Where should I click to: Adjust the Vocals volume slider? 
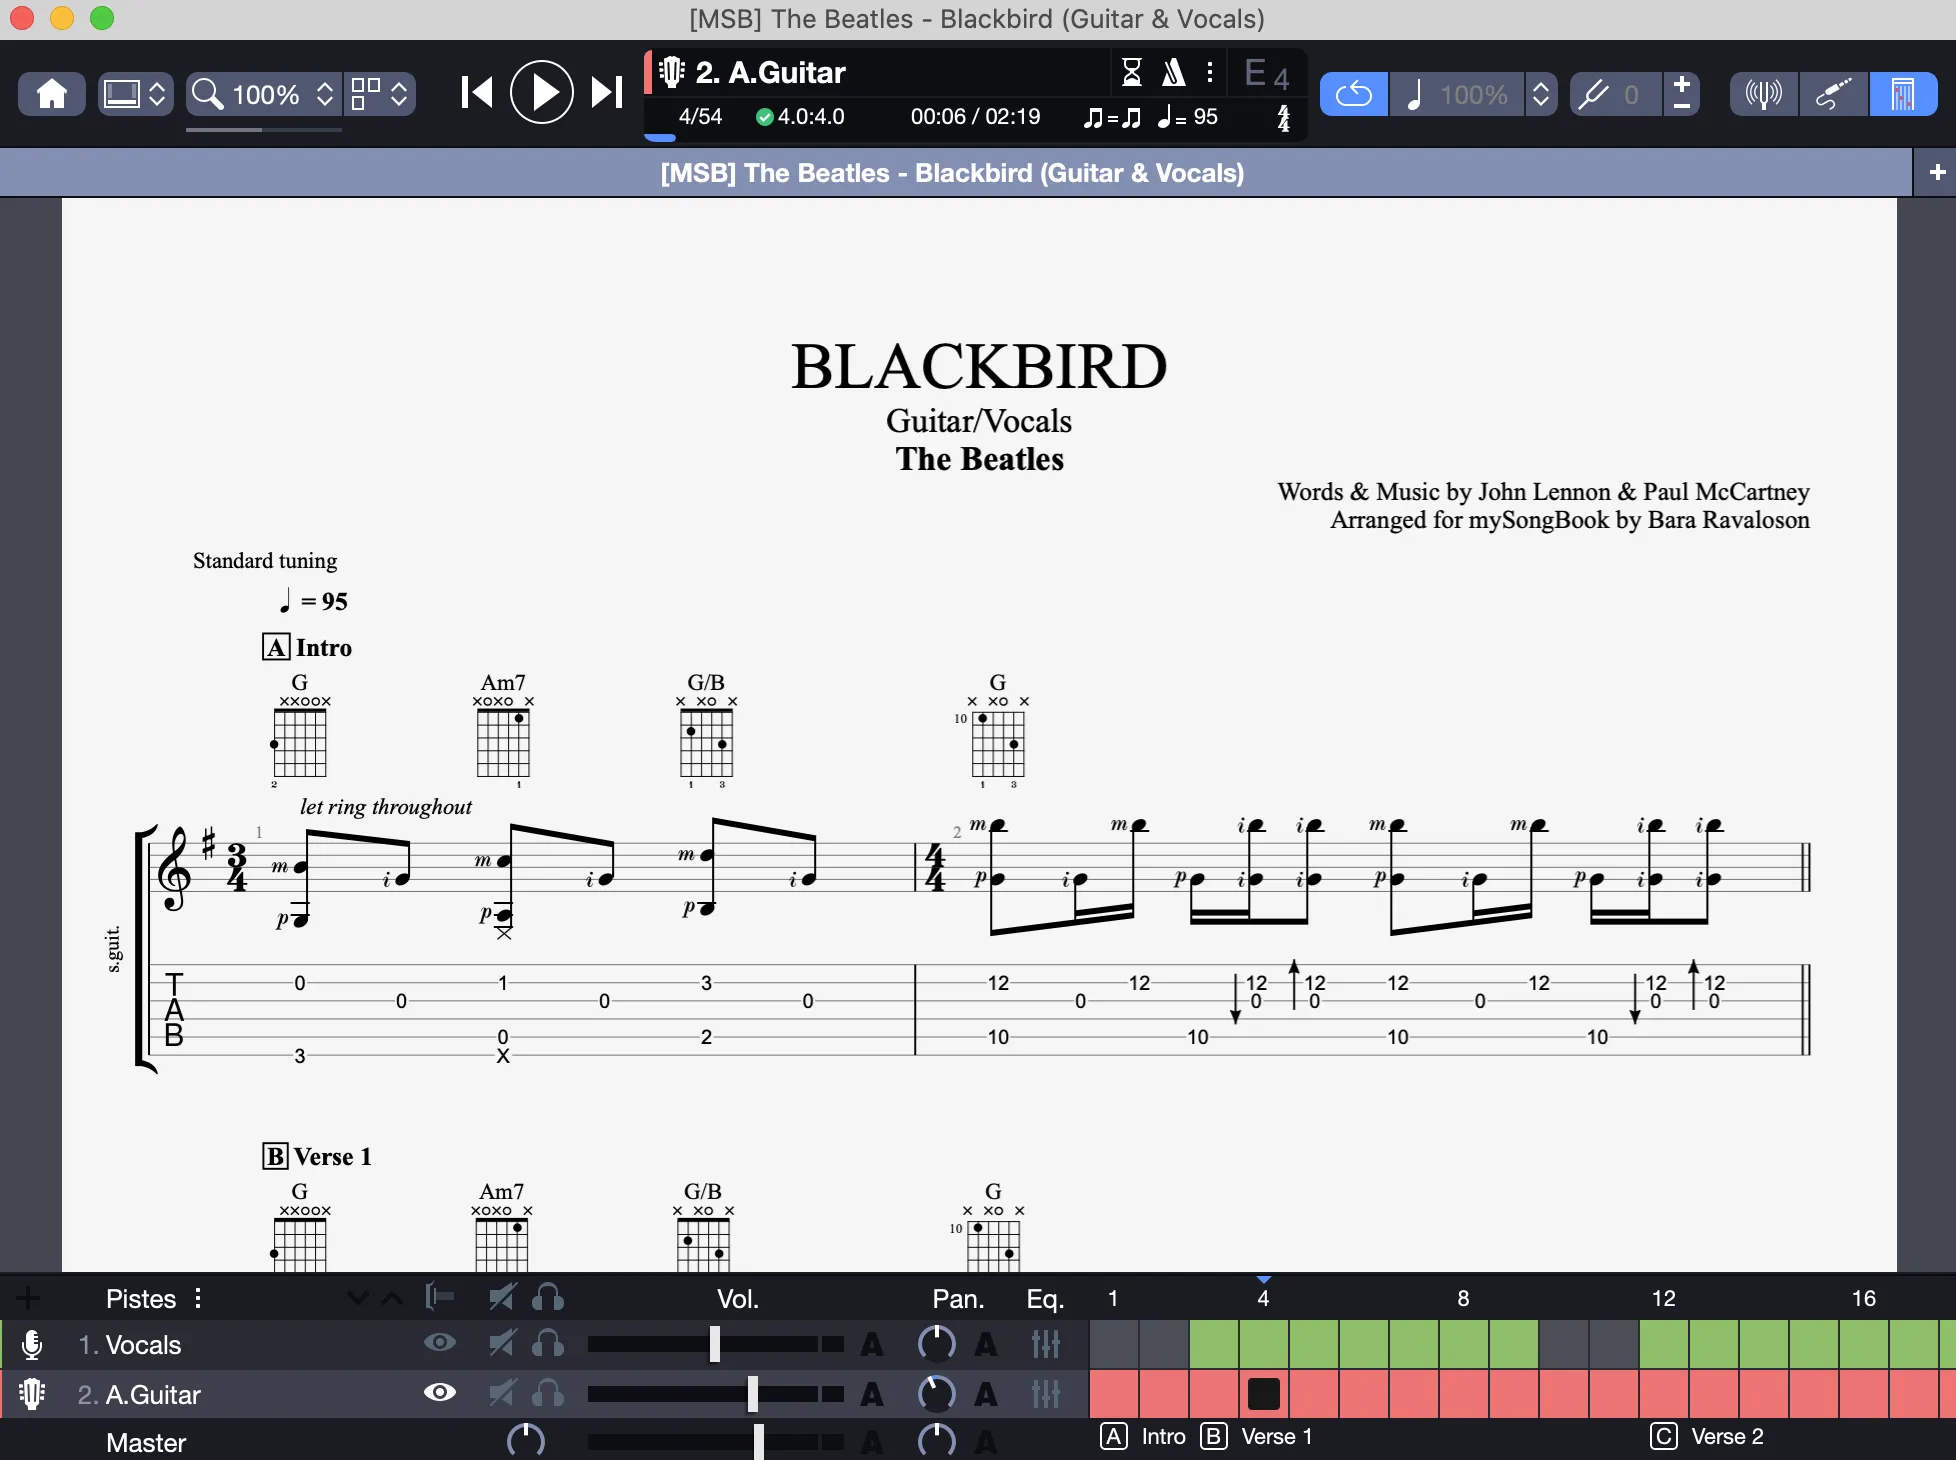(715, 1344)
